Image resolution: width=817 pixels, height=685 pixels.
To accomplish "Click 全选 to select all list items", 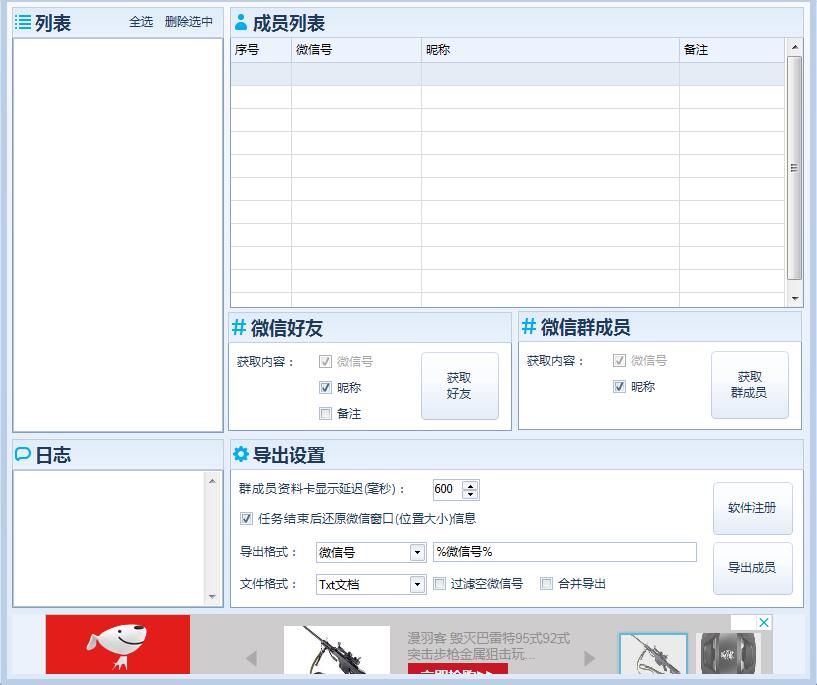I will (x=141, y=22).
